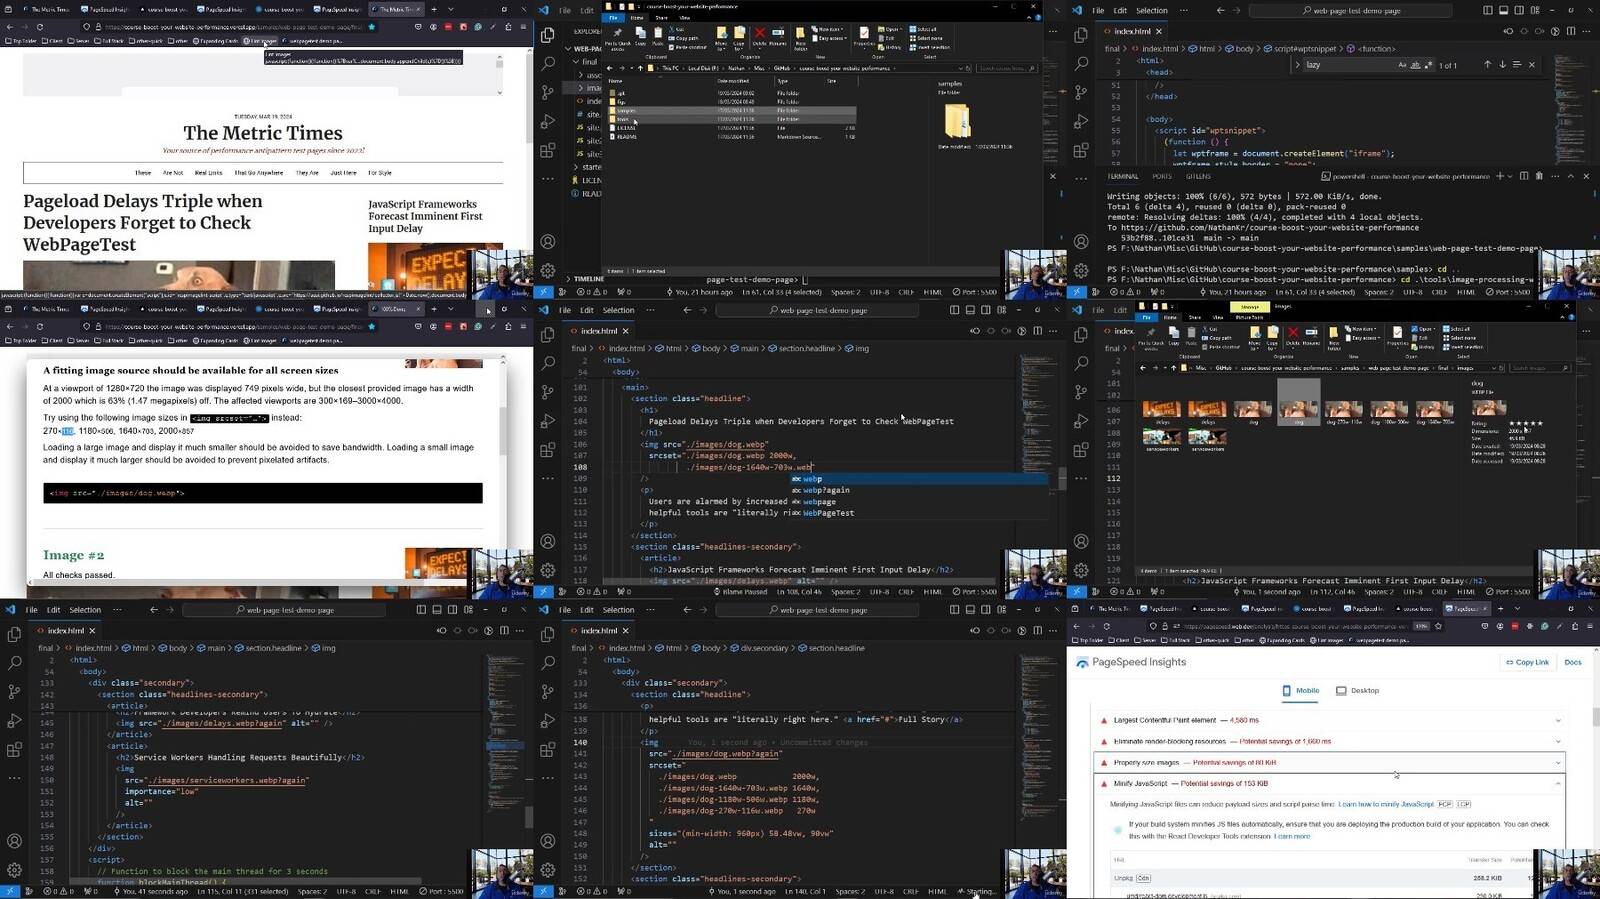The image size is (1600, 899).
Task: Click the 'For Style' nav link on Metric Times
Action: pos(380,173)
